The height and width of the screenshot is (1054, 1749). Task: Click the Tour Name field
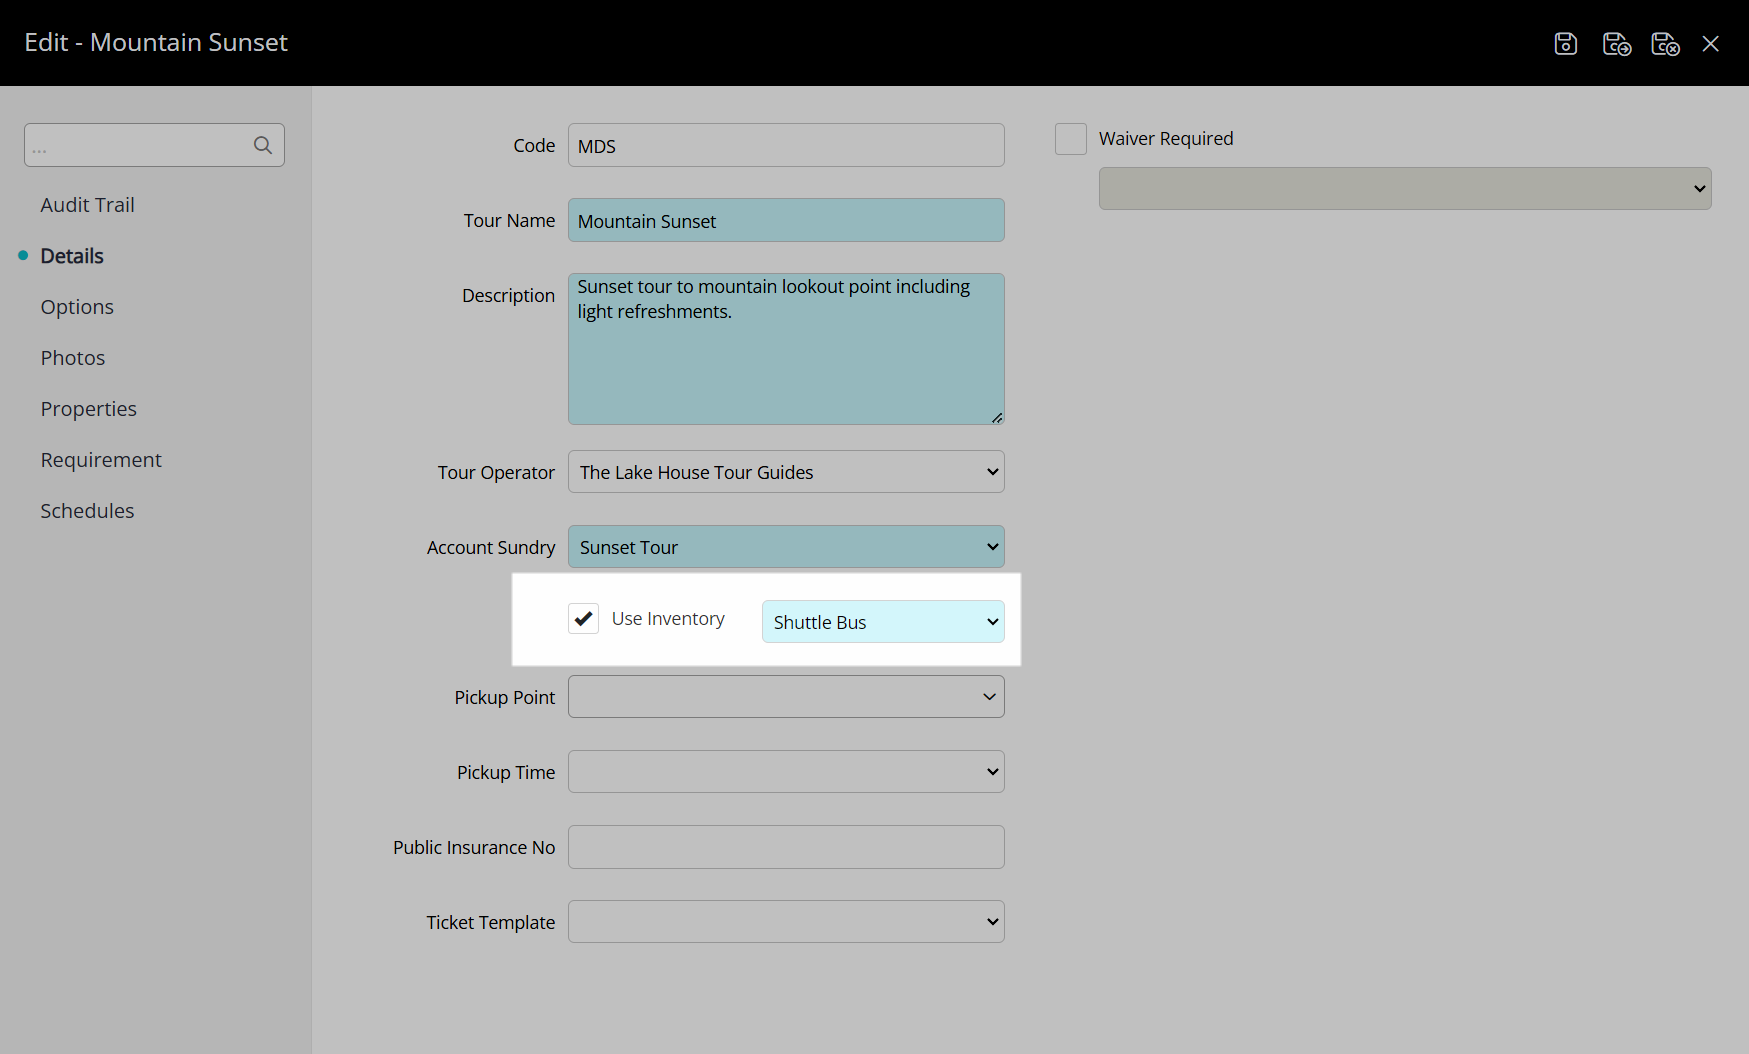pyautogui.click(x=786, y=220)
